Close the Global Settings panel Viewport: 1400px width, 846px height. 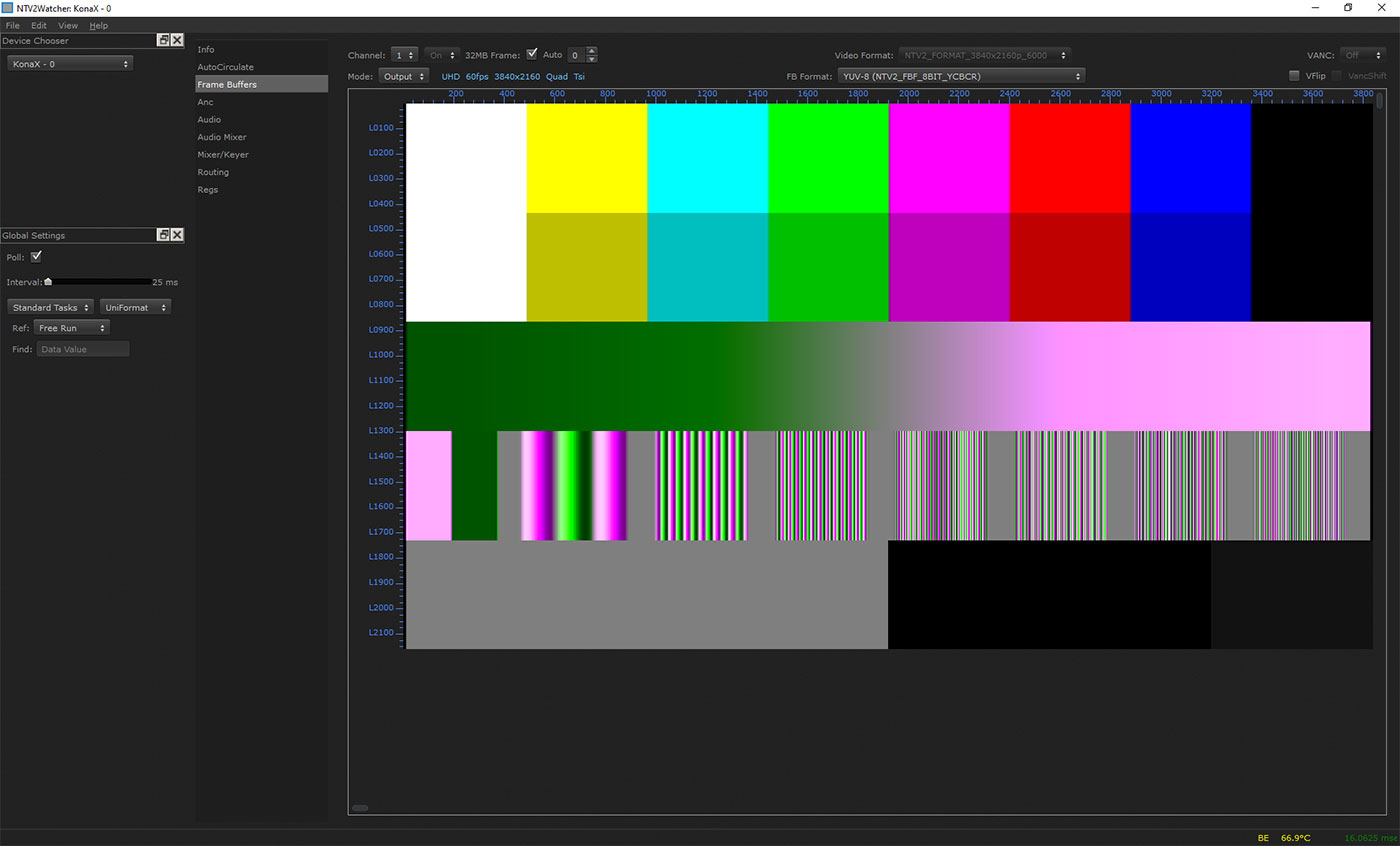177,235
